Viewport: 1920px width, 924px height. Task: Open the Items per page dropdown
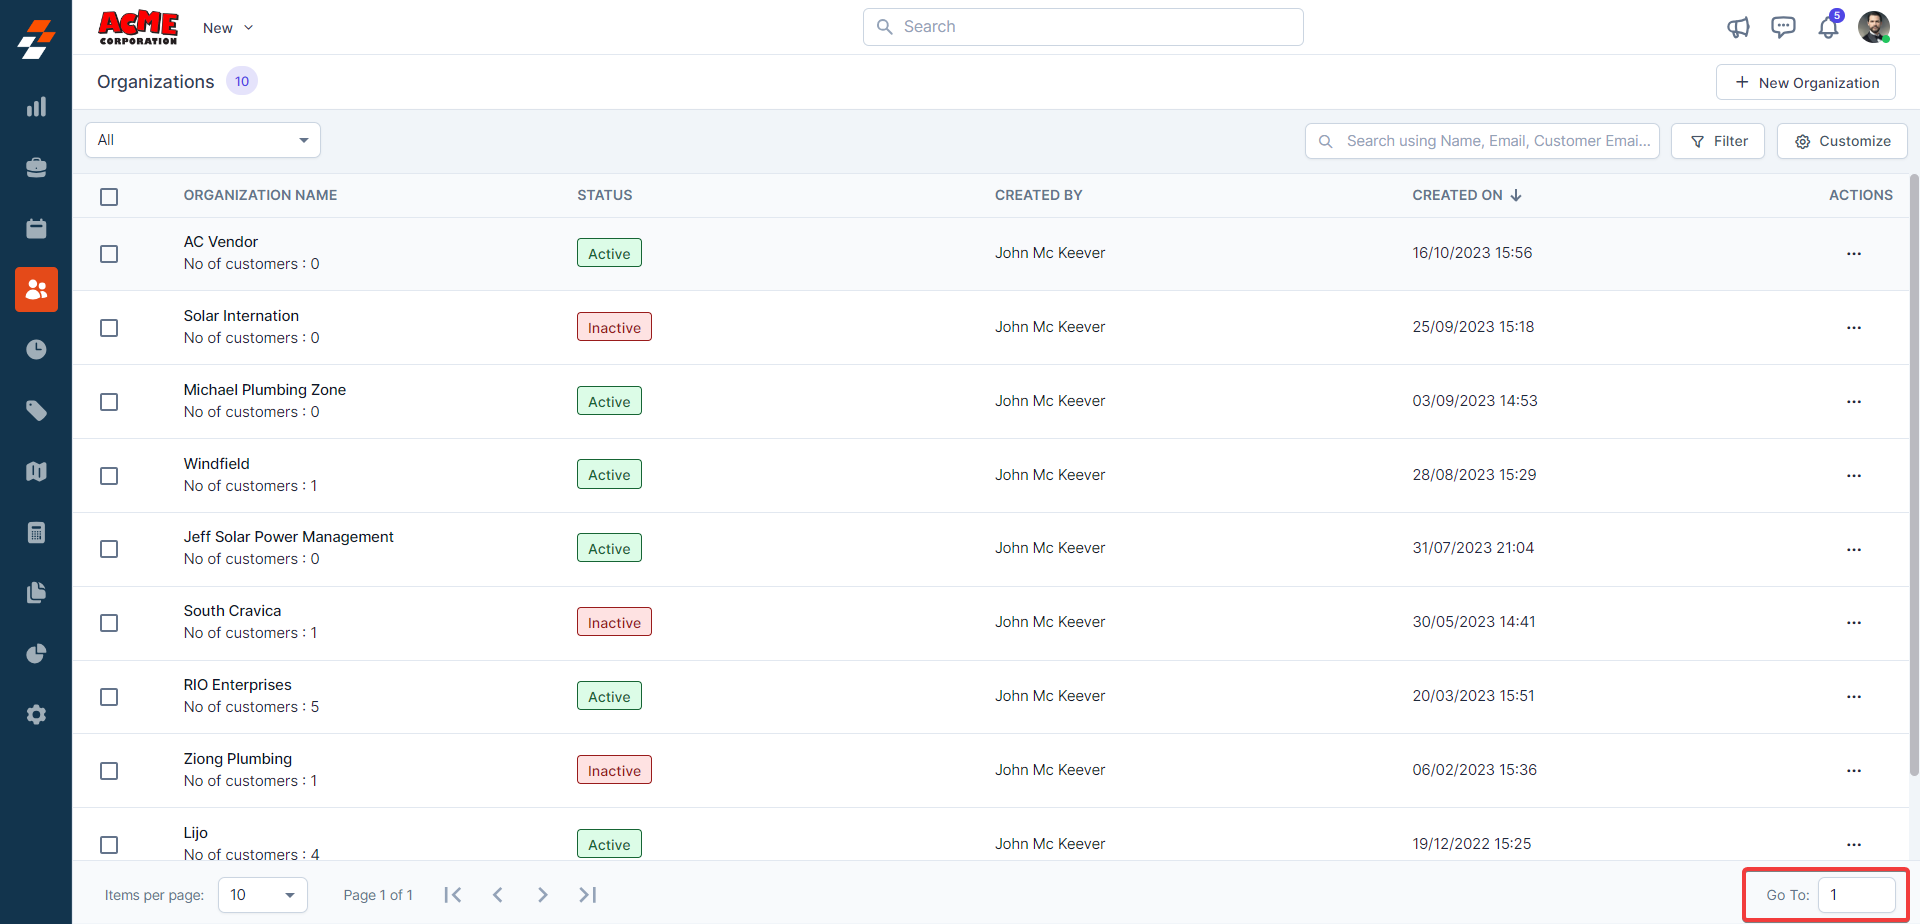pyautogui.click(x=262, y=895)
